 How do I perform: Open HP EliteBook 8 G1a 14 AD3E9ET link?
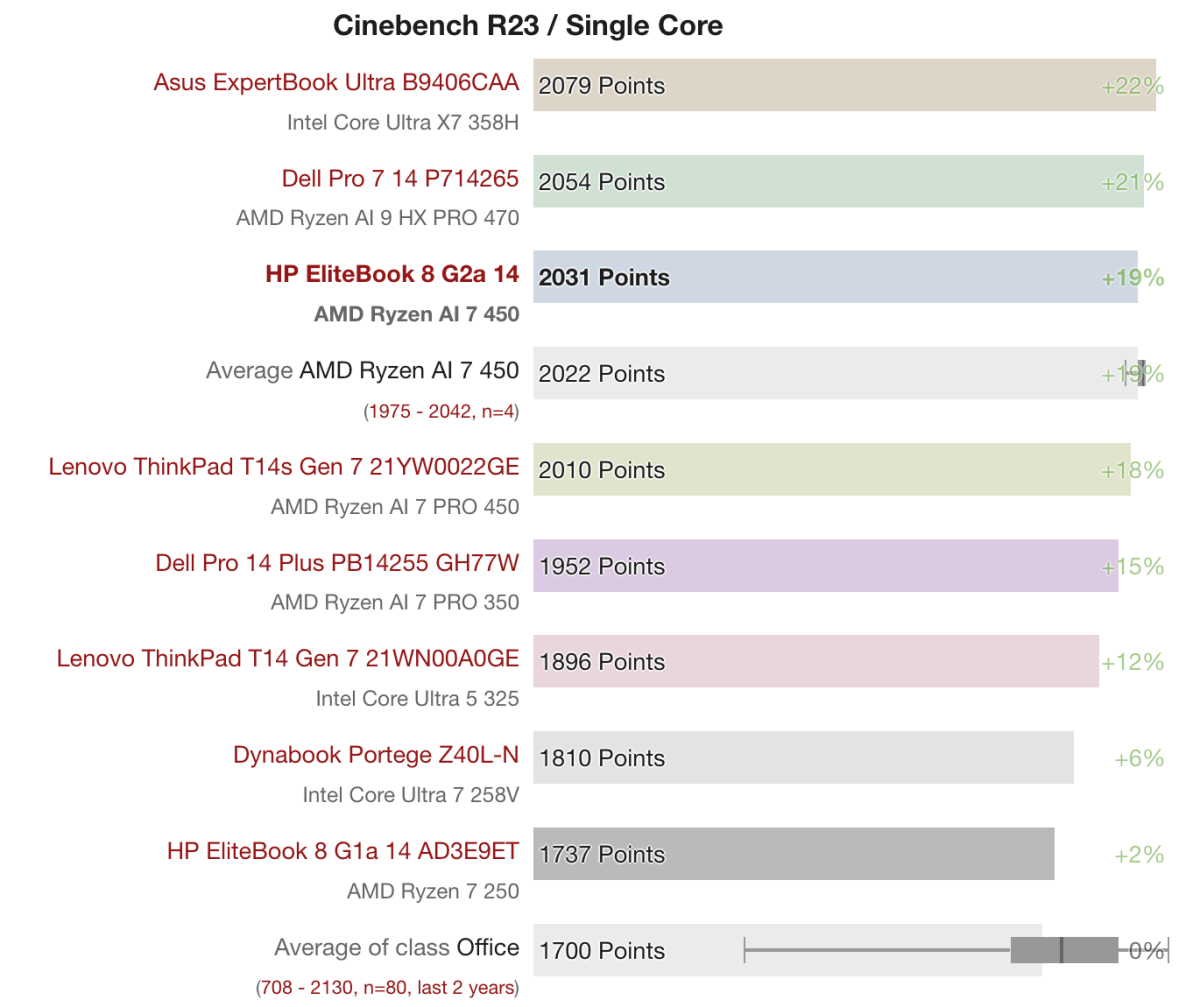343,852
